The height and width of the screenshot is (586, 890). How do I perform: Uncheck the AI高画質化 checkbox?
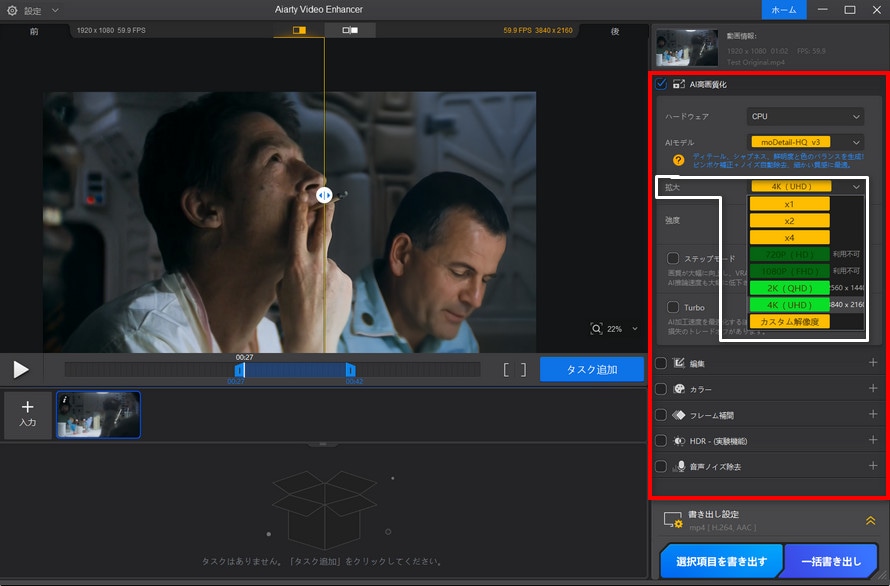[659, 85]
